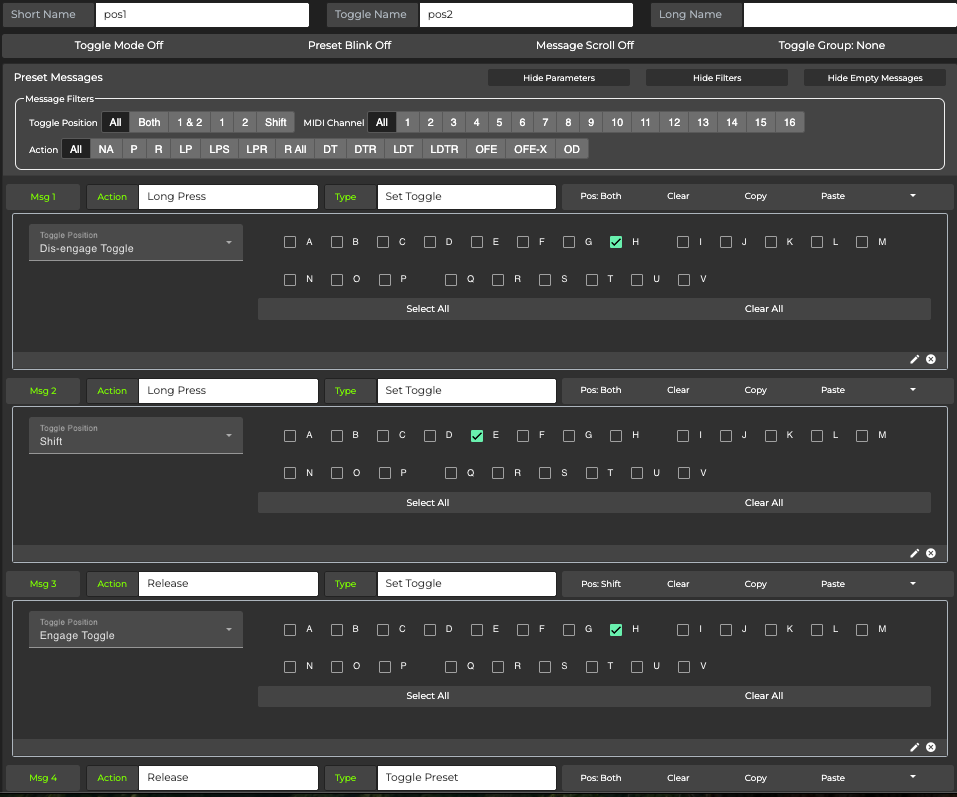Viewport: 957px width, 797px height.
Task: Open Engage Toggle position dropdown in Msg 3
Action: [x=135, y=629]
